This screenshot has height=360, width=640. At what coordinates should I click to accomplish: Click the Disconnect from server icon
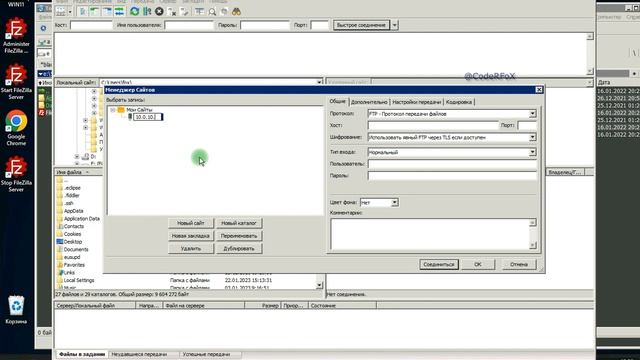(x=172, y=12)
